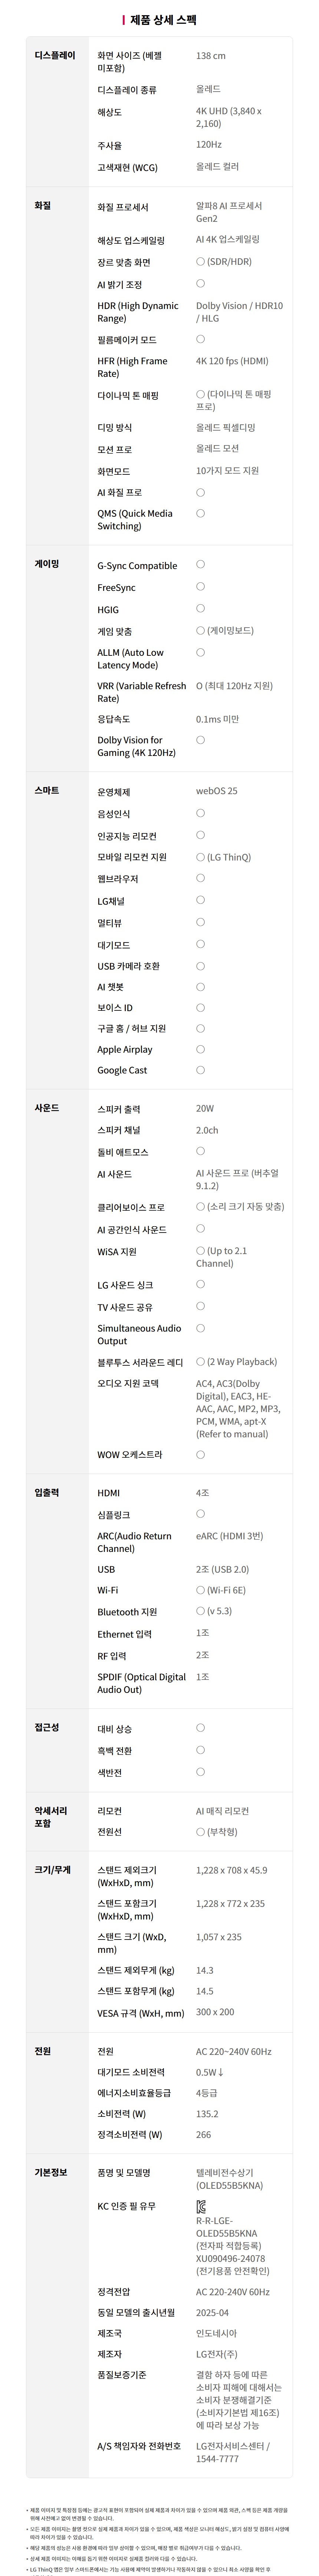Click the circle mark beside Google Cast
The image size is (319, 2576).
click(x=200, y=1070)
